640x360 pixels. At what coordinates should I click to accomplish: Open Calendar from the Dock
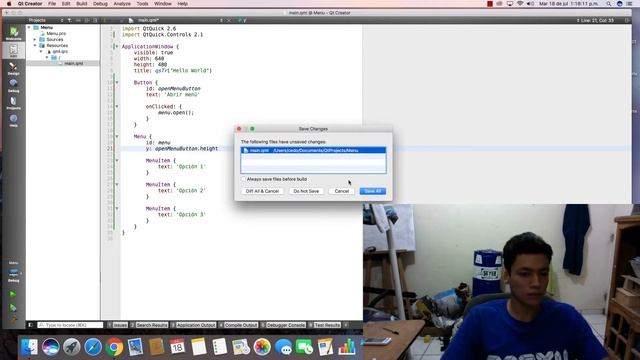(x=178, y=347)
